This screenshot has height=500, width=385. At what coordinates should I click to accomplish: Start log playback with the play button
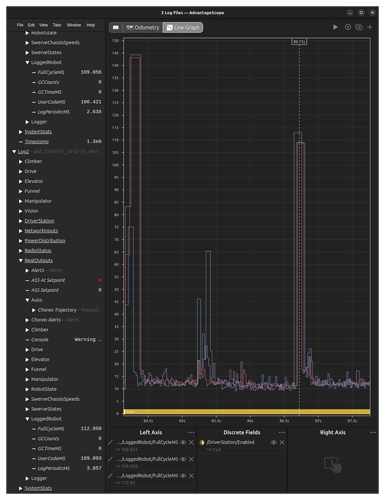tap(335, 27)
